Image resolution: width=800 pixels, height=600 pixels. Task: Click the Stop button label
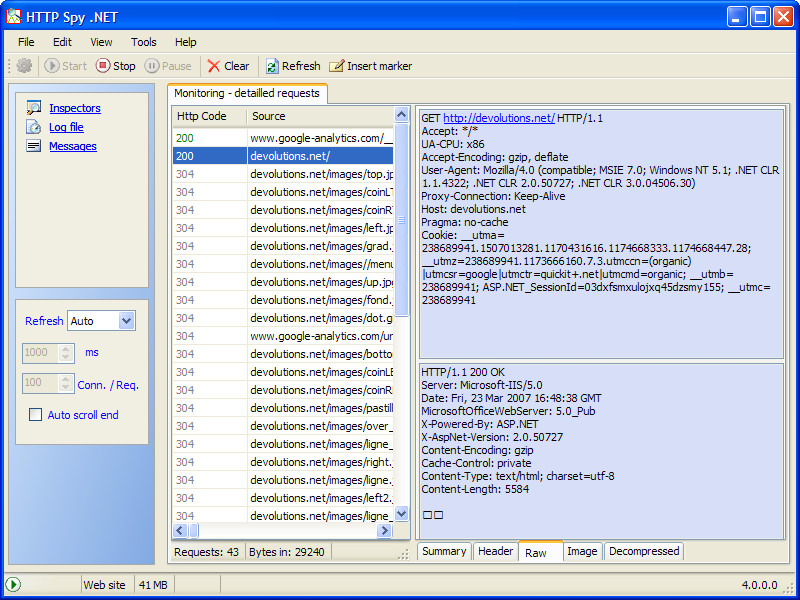click(x=124, y=66)
